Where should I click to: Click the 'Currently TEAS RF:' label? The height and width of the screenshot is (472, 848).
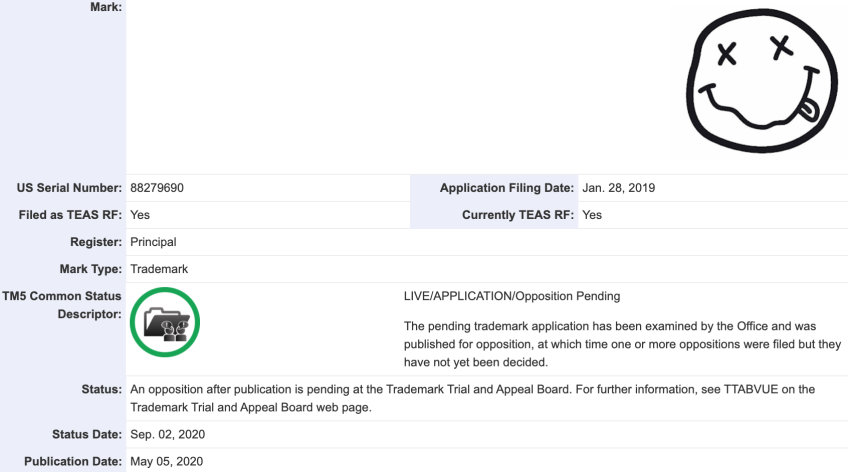pyautogui.click(x=518, y=215)
